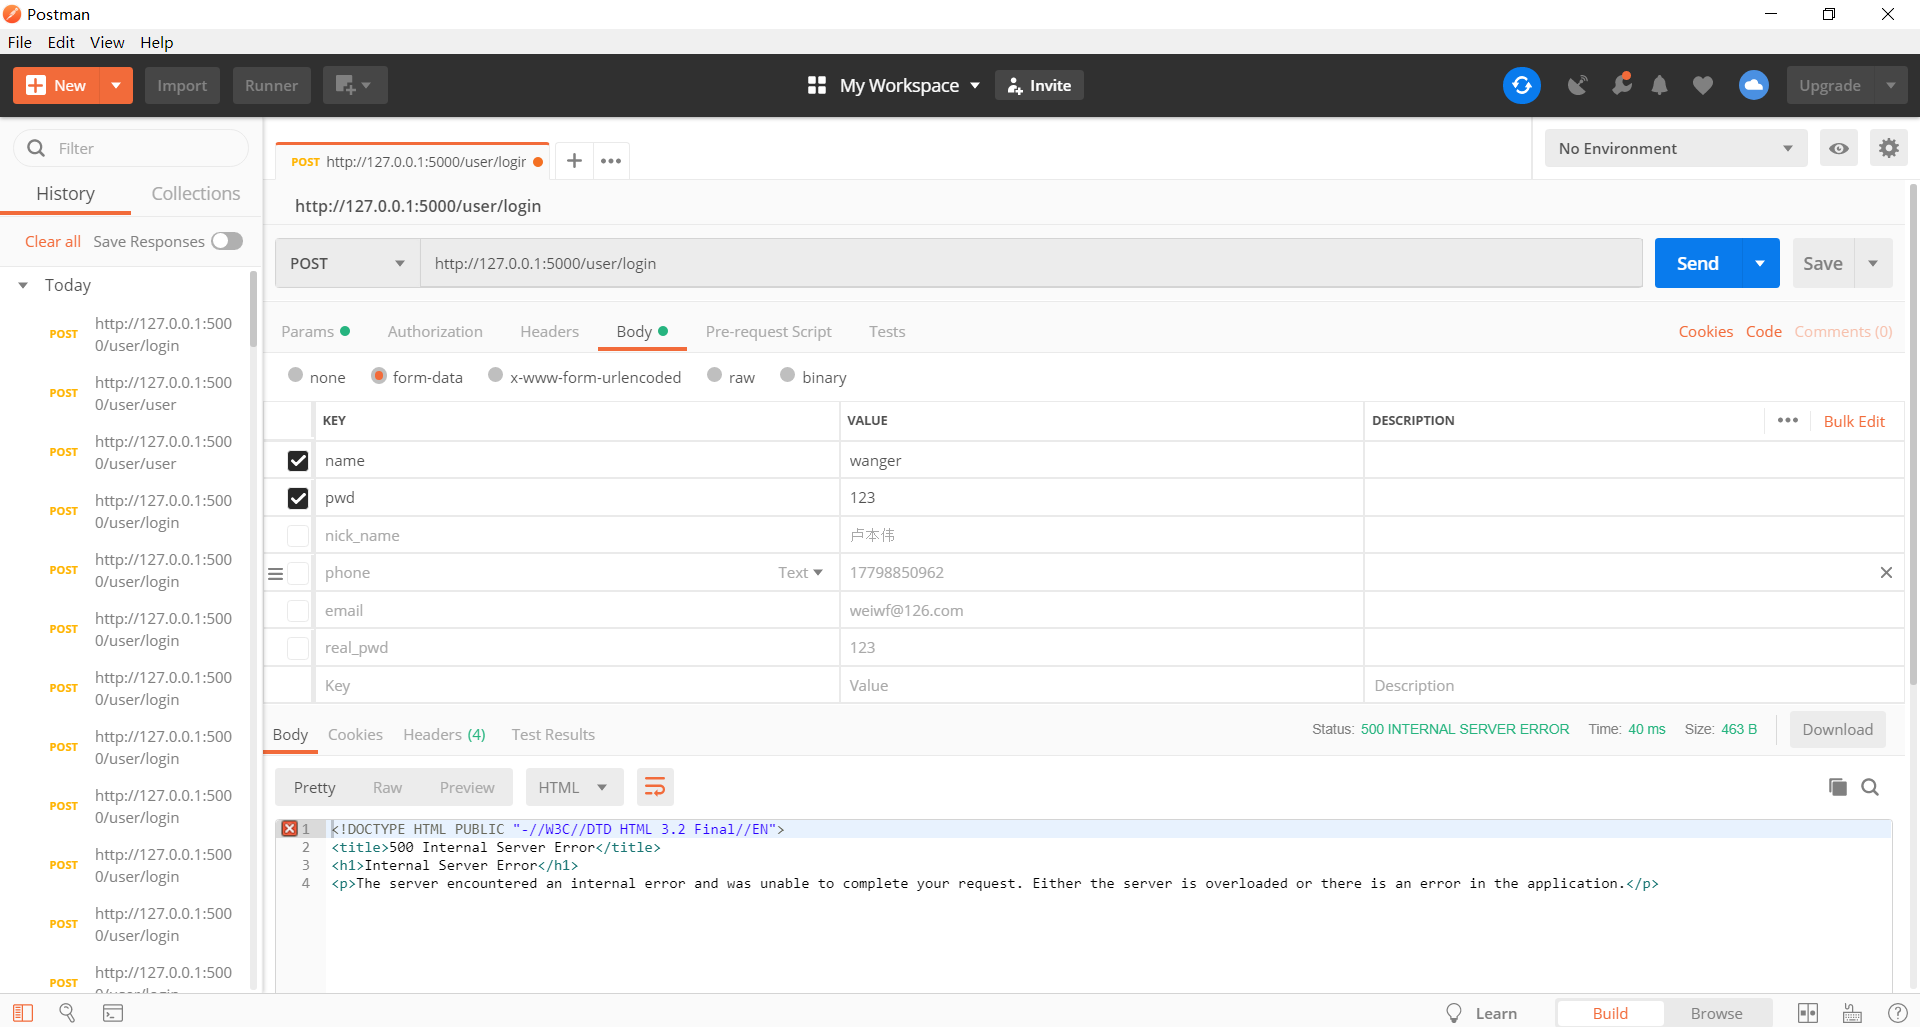Screen dimensions: 1920x1027
Task: Open keyboard shortcuts icon
Action: click(1852, 1013)
